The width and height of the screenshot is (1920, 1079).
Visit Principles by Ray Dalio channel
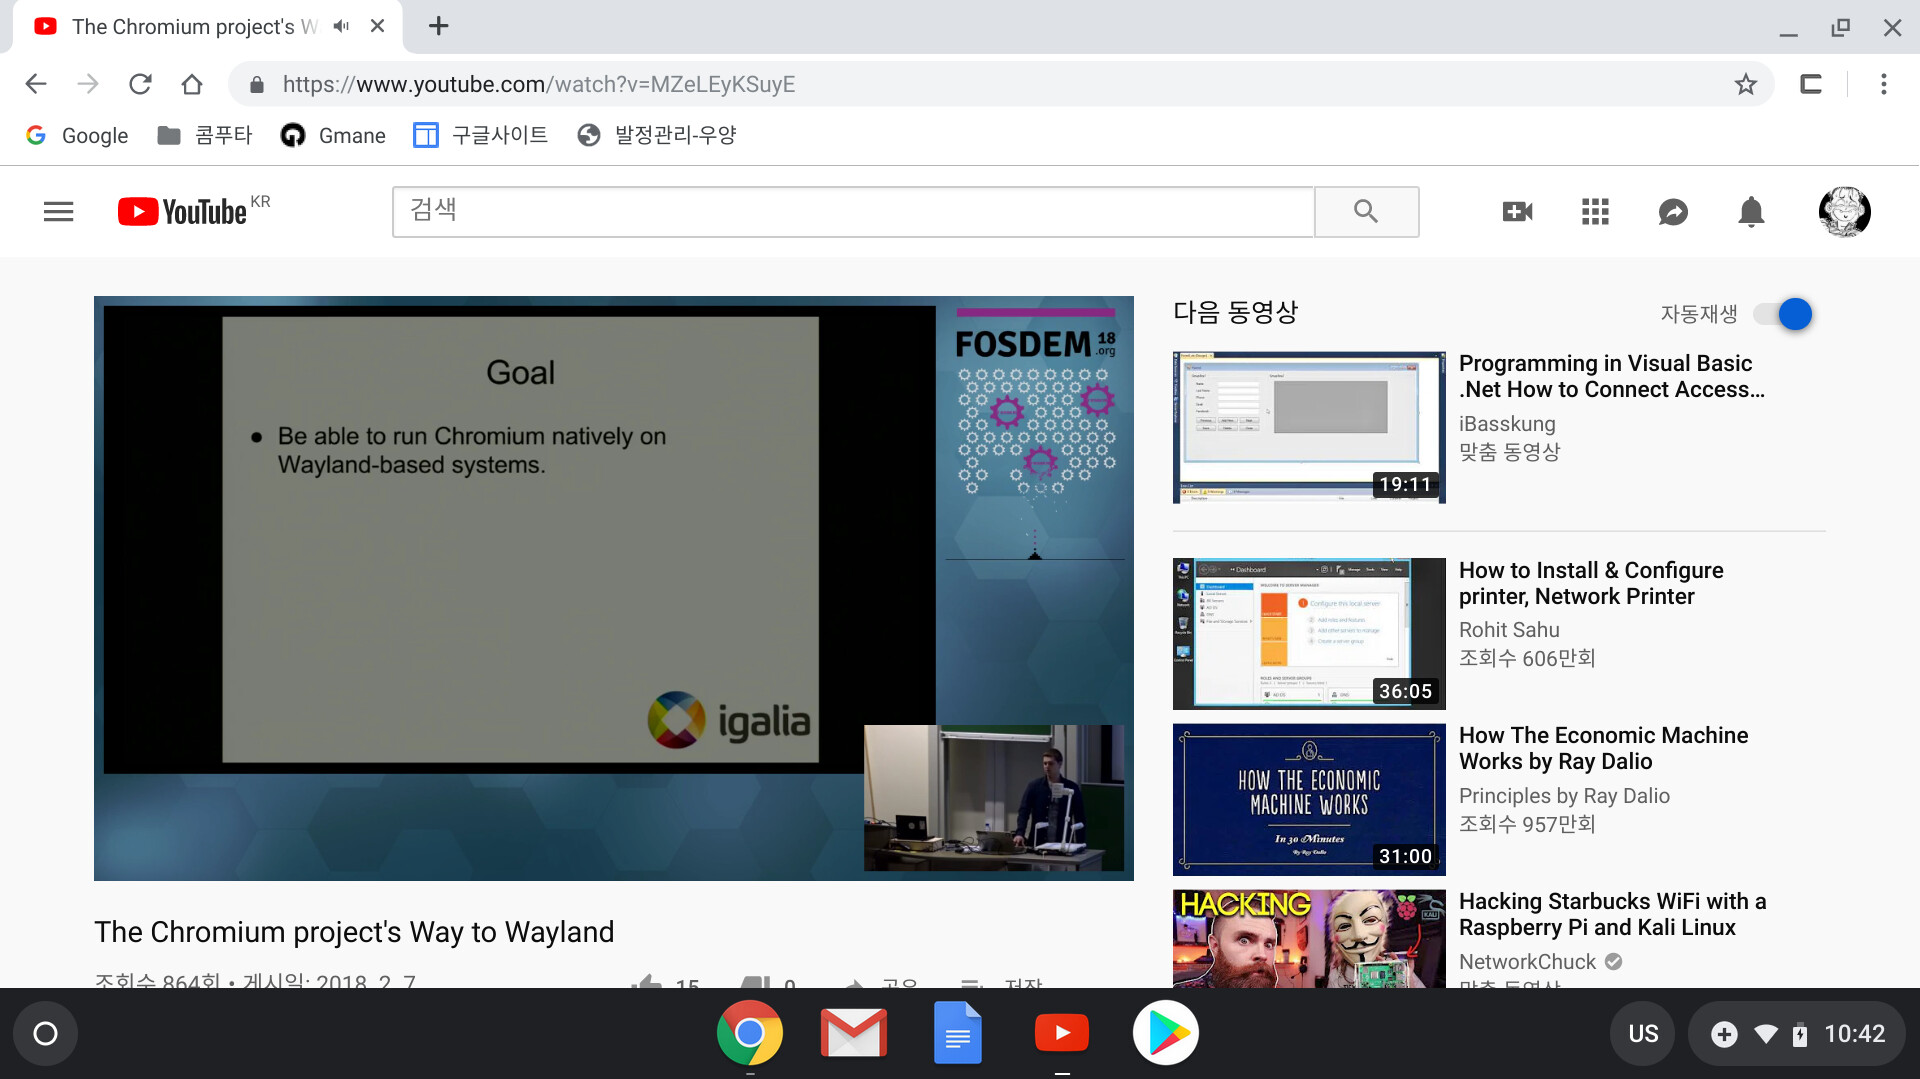1564,796
